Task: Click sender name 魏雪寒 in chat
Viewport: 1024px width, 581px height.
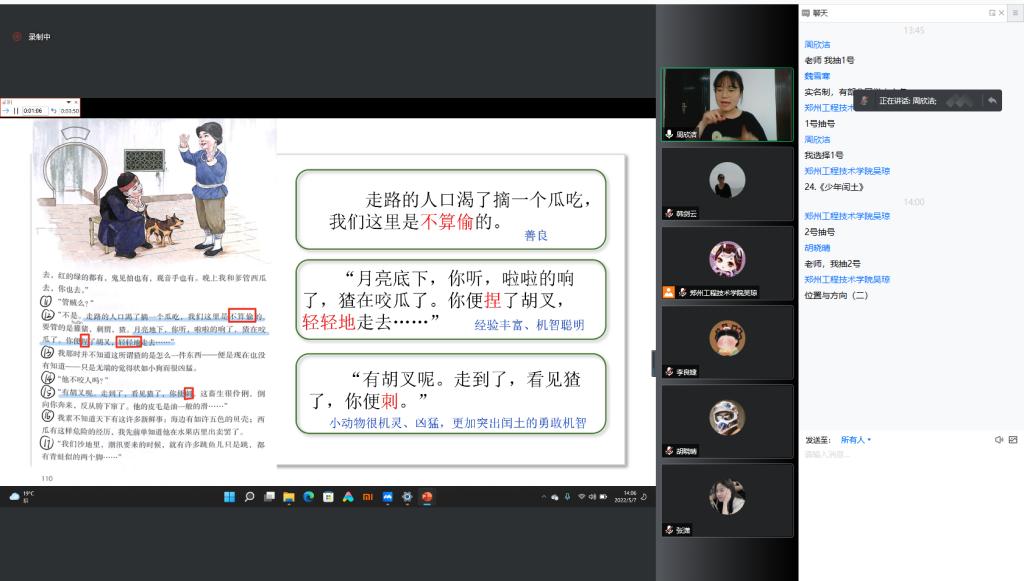Action: click(x=817, y=76)
